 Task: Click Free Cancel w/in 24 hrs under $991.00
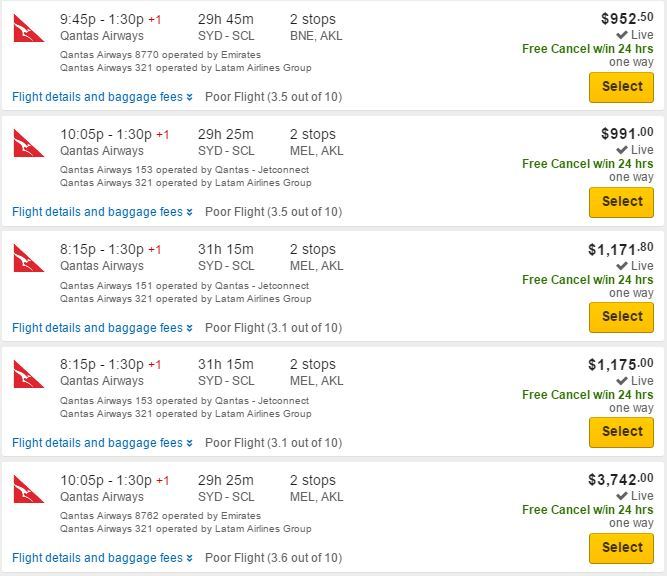click(587, 164)
